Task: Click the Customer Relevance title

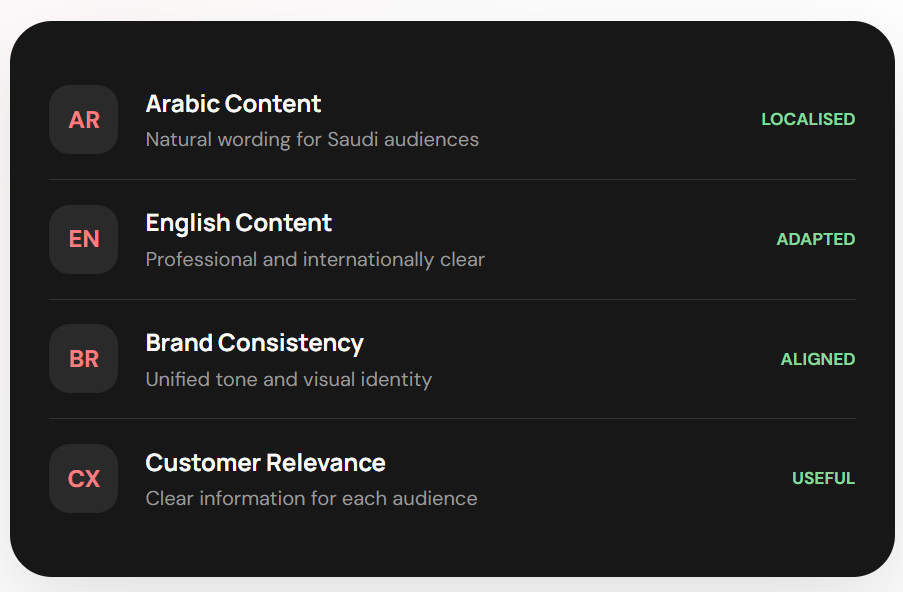Action: pos(265,463)
